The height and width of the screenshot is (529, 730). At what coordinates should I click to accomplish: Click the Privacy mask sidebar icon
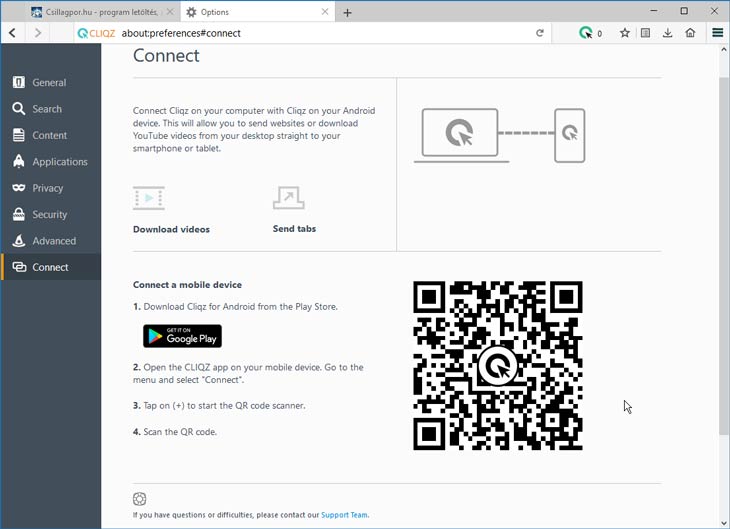[x=19, y=188]
